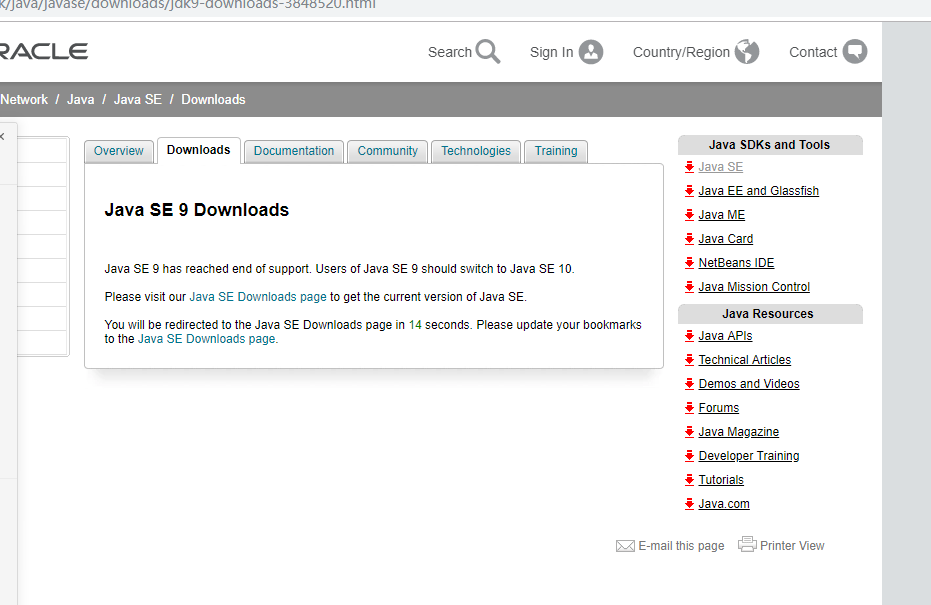Click Downloads in the breadcrumb
931x605 pixels.
(x=213, y=99)
